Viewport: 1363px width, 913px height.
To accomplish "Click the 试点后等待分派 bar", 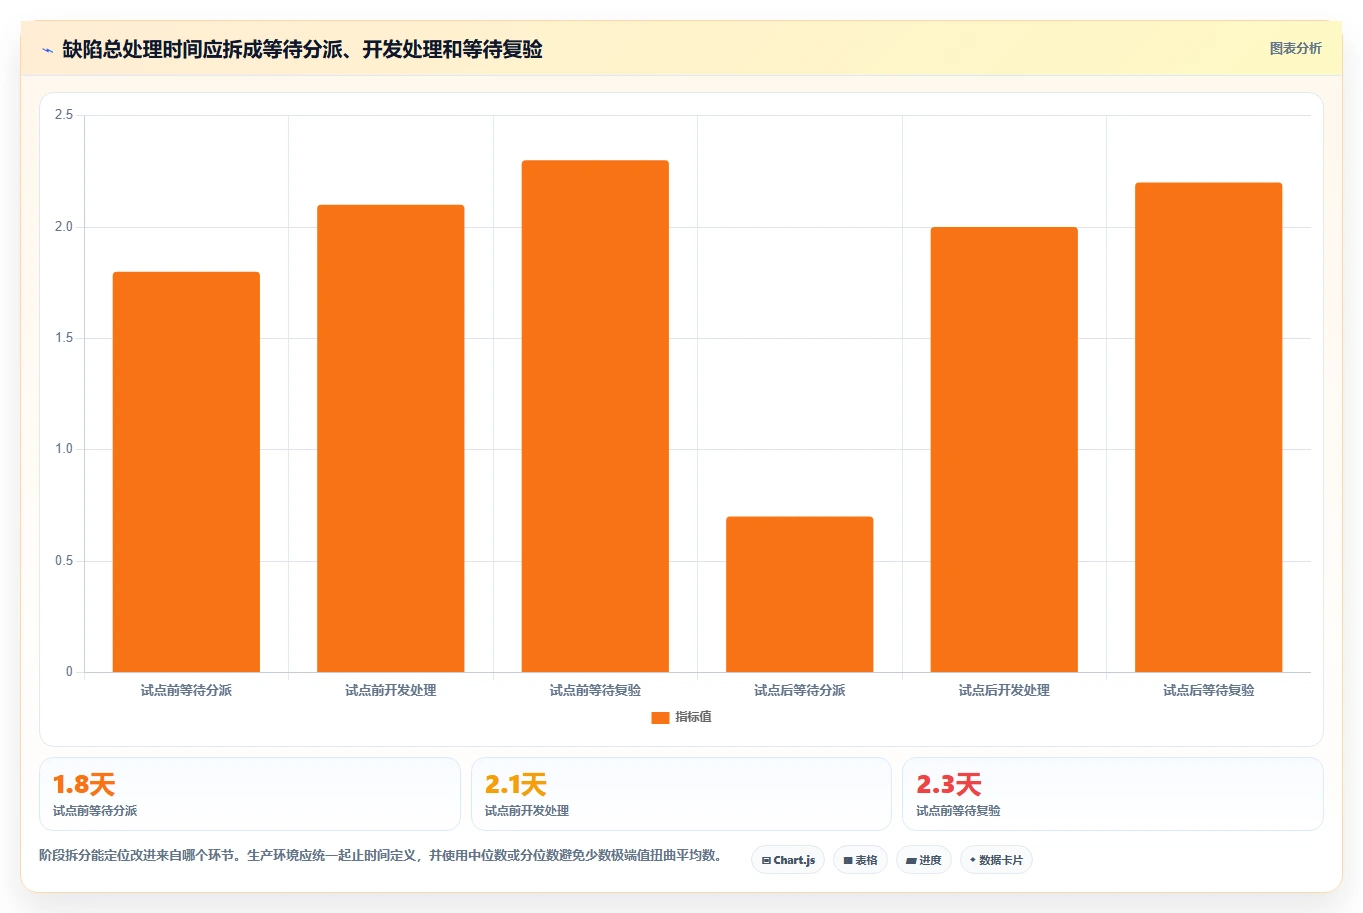I will [800, 594].
